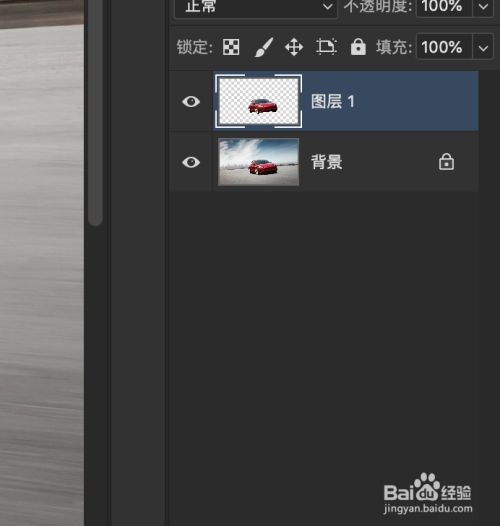This screenshot has height=526, width=500.
Task: Hide the 背景 layer
Action: (x=191, y=162)
